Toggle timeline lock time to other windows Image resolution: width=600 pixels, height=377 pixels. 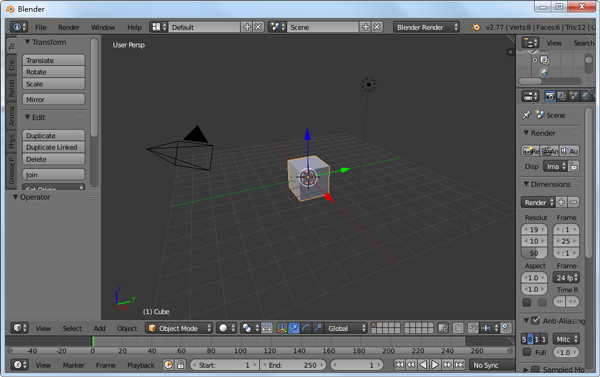point(181,365)
